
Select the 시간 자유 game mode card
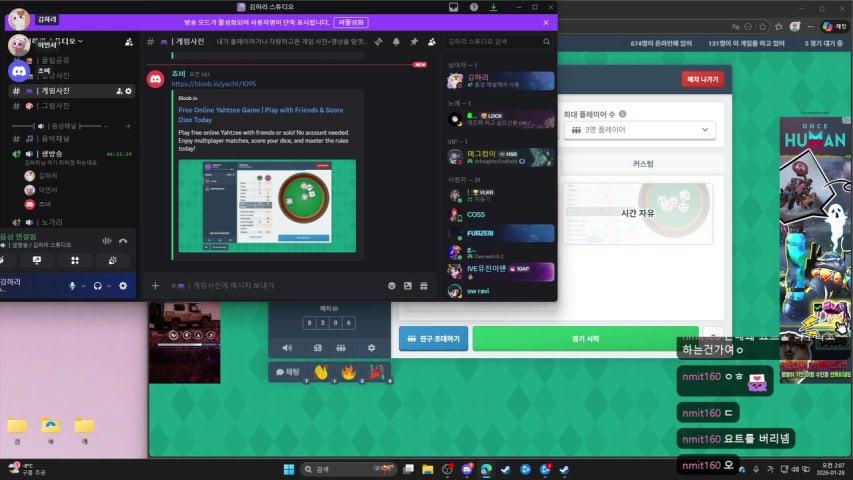point(638,213)
